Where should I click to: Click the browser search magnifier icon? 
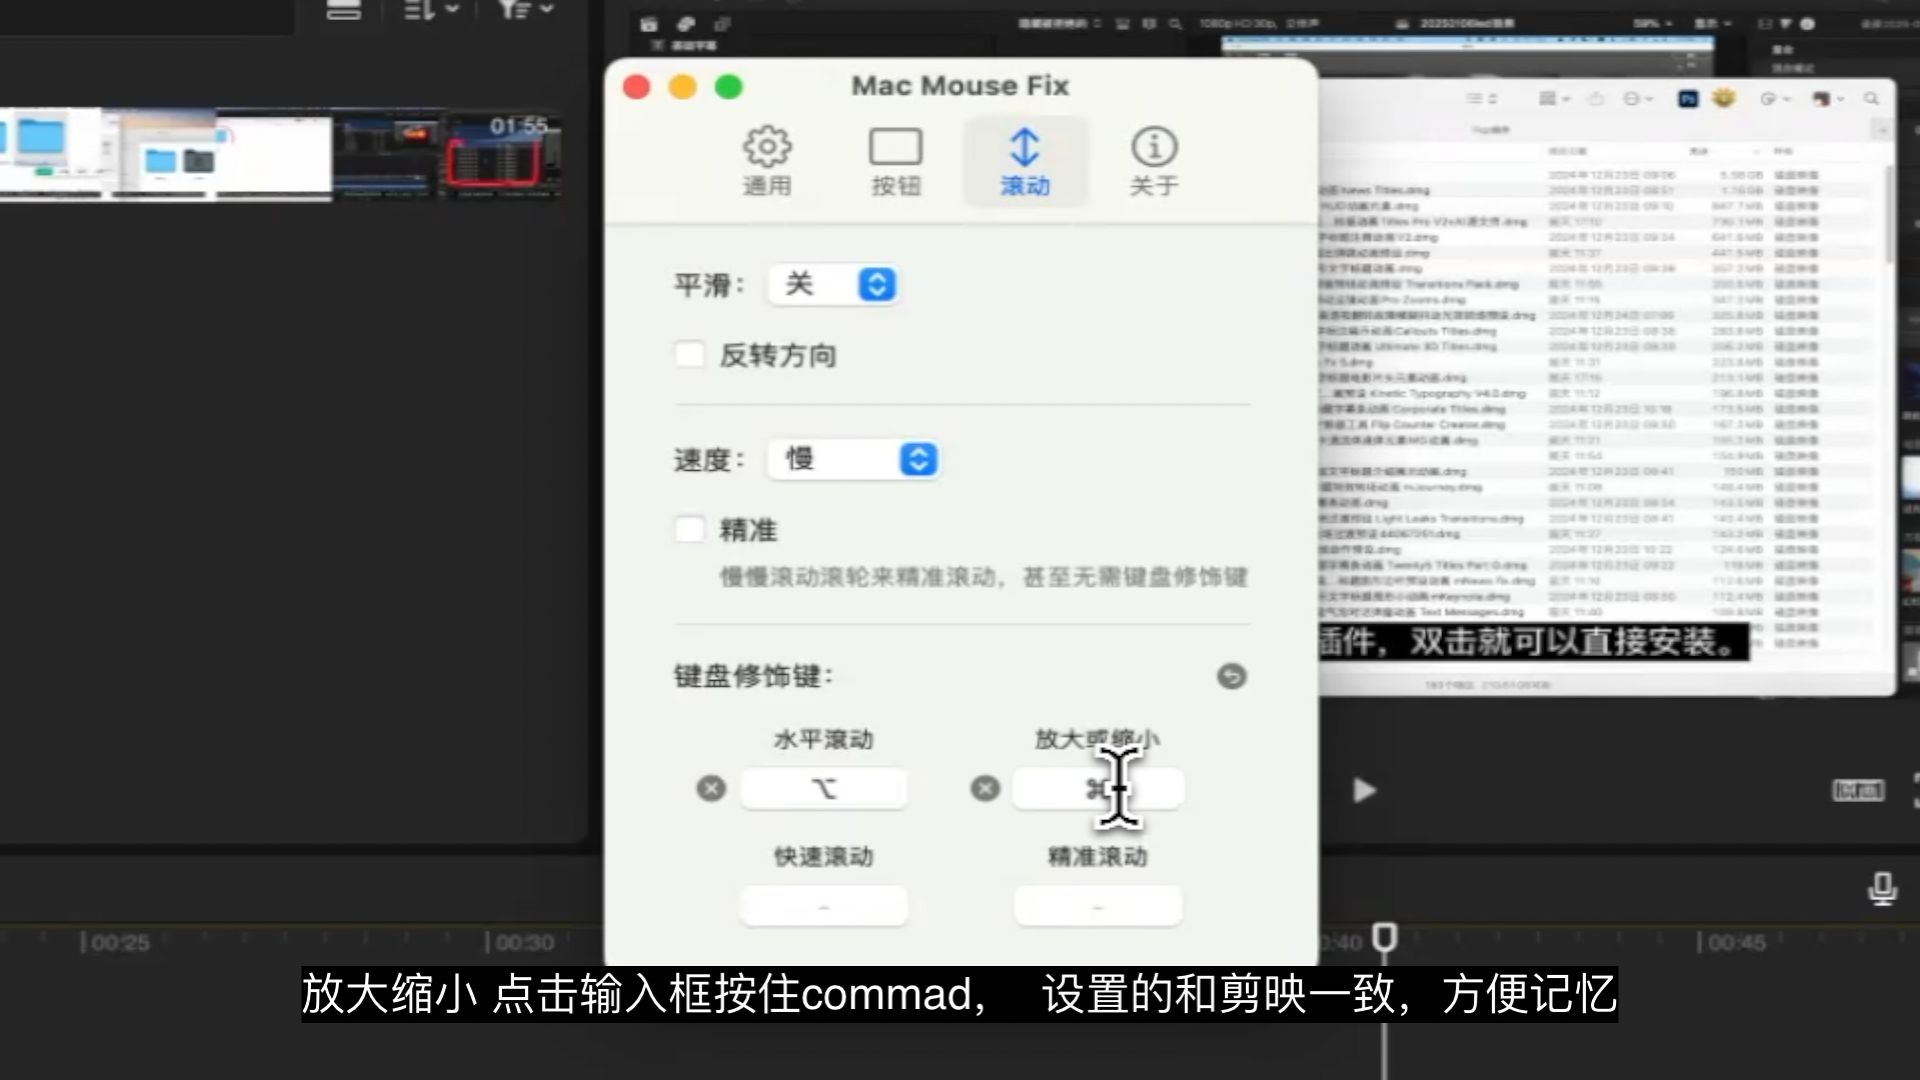[x=1175, y=23]
